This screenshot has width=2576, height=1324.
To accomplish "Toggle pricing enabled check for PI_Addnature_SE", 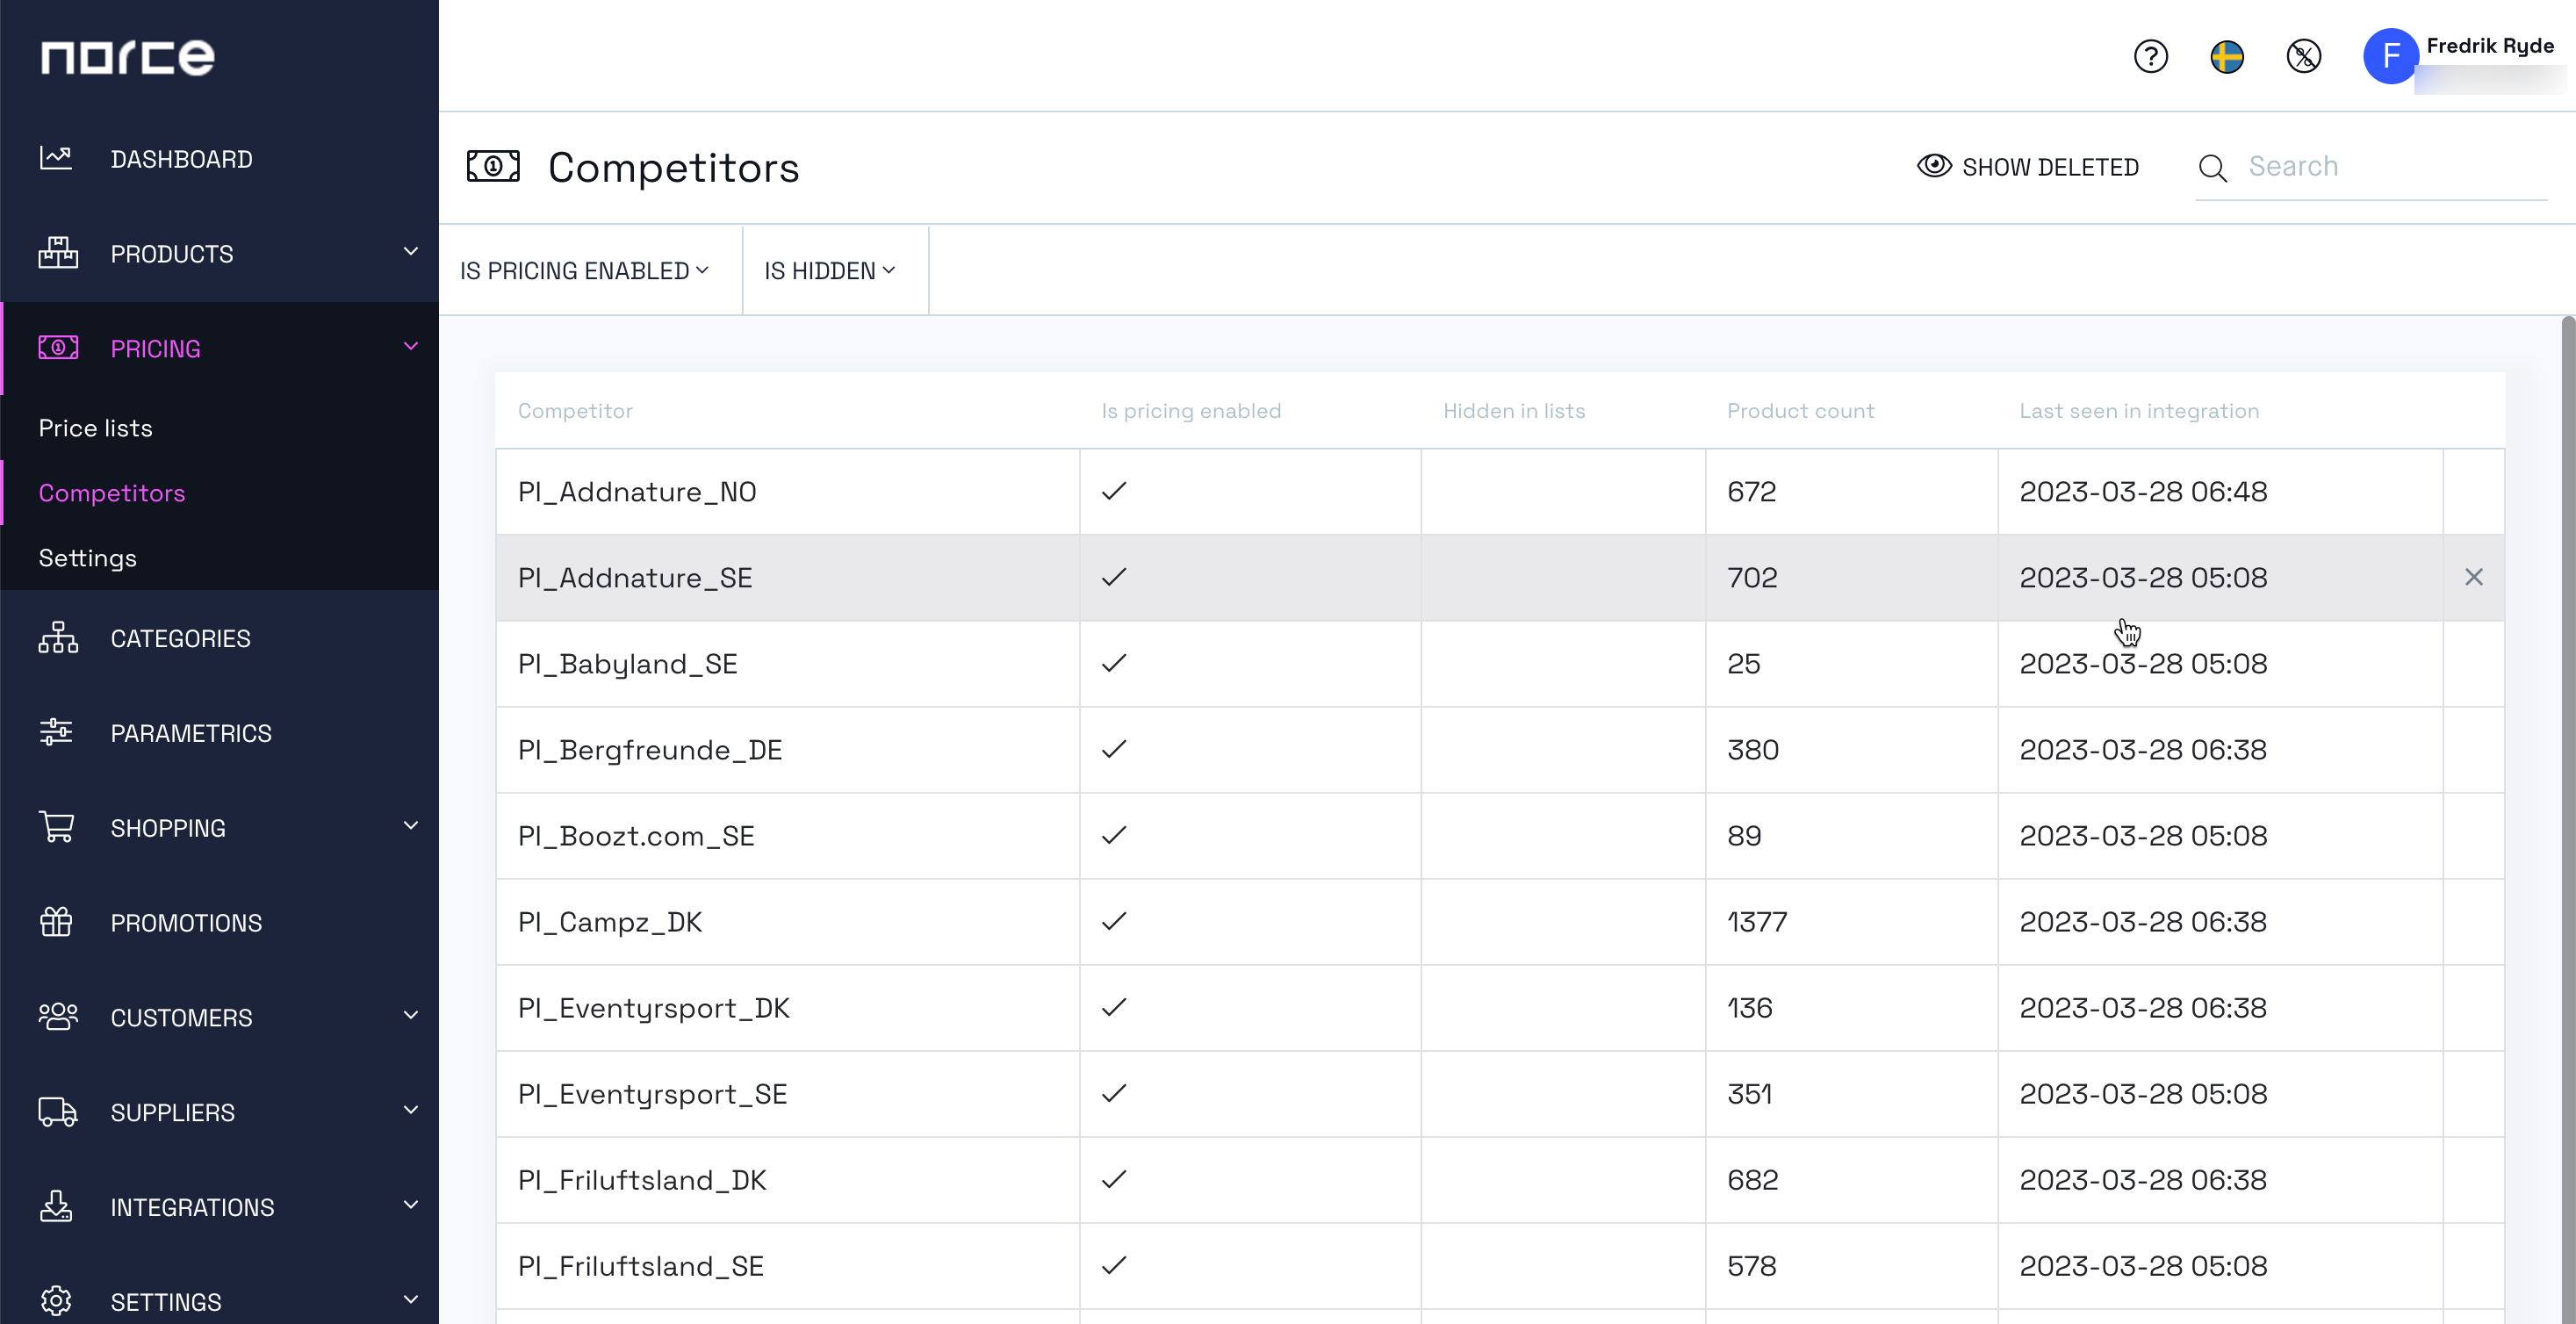I will (1113, 577).
